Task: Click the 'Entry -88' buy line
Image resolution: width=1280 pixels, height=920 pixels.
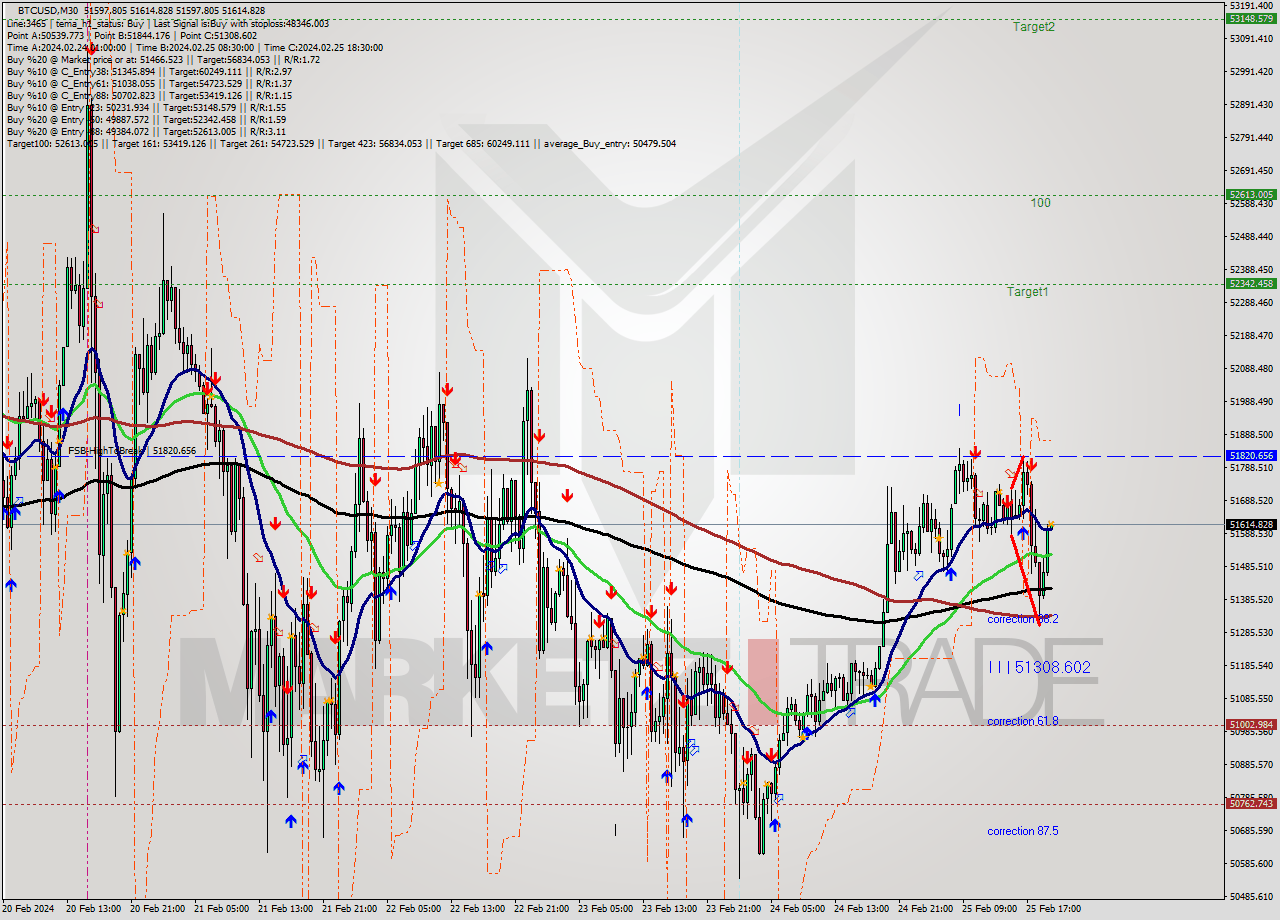Action: pyautogui.click(x=146, y=131)
